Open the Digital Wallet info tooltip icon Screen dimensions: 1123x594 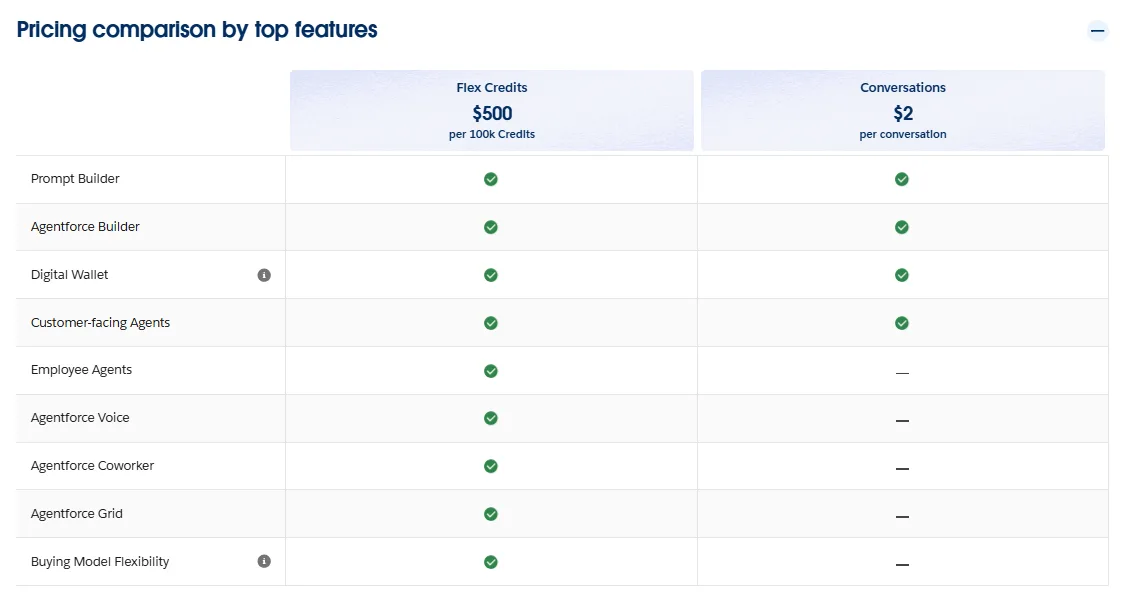click(264, 275)
